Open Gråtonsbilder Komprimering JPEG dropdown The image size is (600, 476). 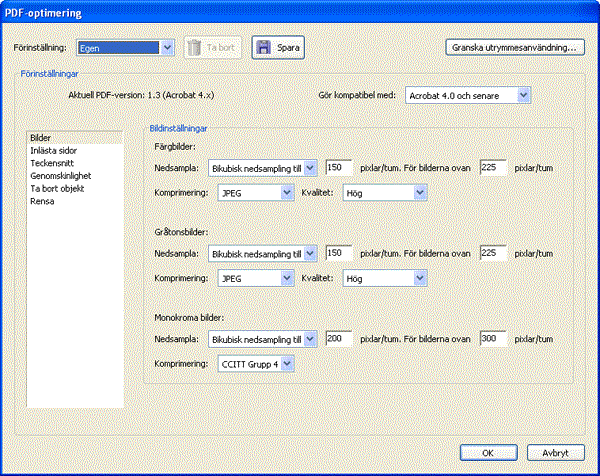coord(256,279)
